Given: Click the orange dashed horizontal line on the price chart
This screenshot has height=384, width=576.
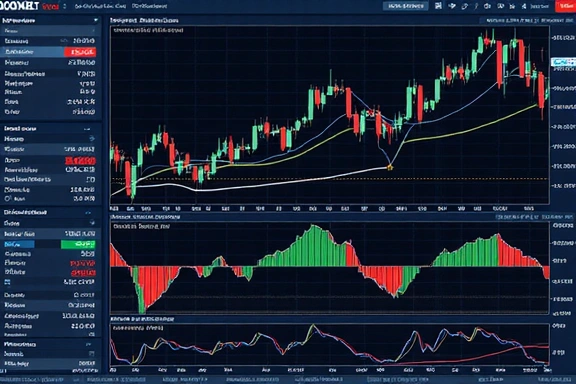Looking at the screenshot, I should (x=329, y=179).
